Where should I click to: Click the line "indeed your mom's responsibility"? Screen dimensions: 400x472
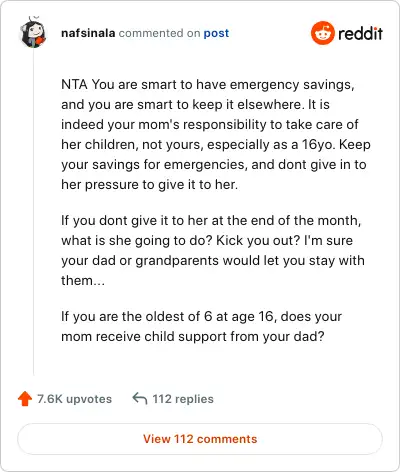point(210,124)
